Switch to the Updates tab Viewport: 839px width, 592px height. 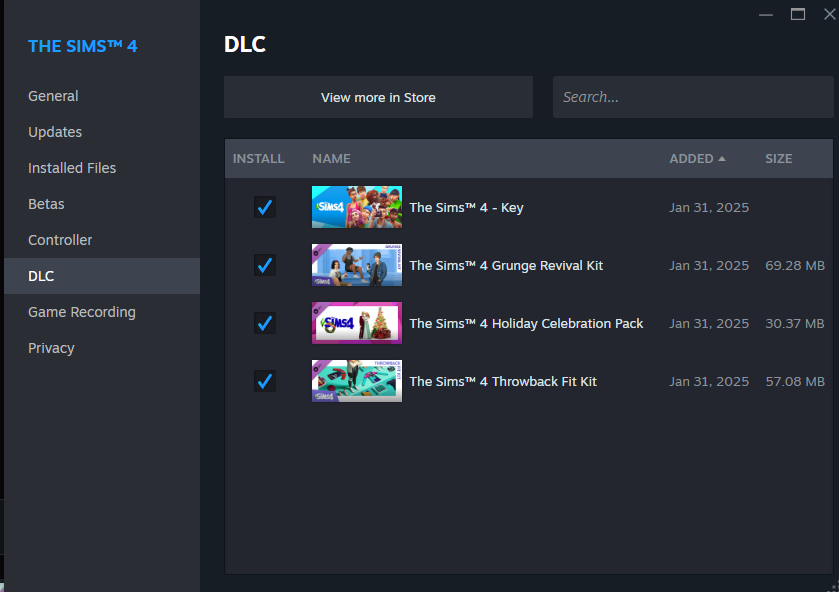(x=102, y=132)
